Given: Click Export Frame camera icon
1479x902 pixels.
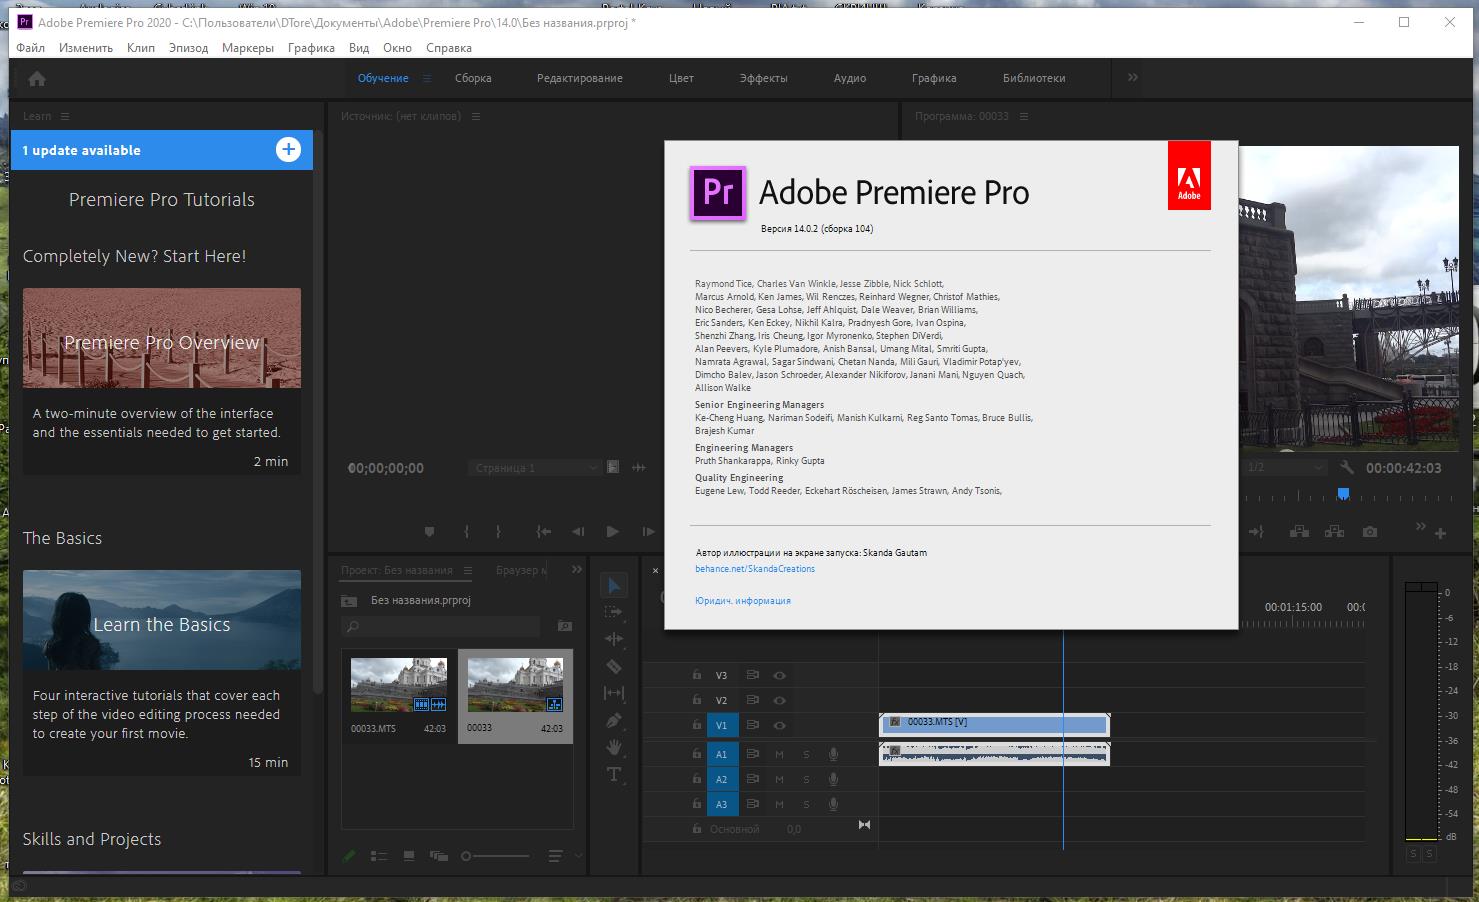Looking at the screenshot, I should click(x=1370, y=532).
